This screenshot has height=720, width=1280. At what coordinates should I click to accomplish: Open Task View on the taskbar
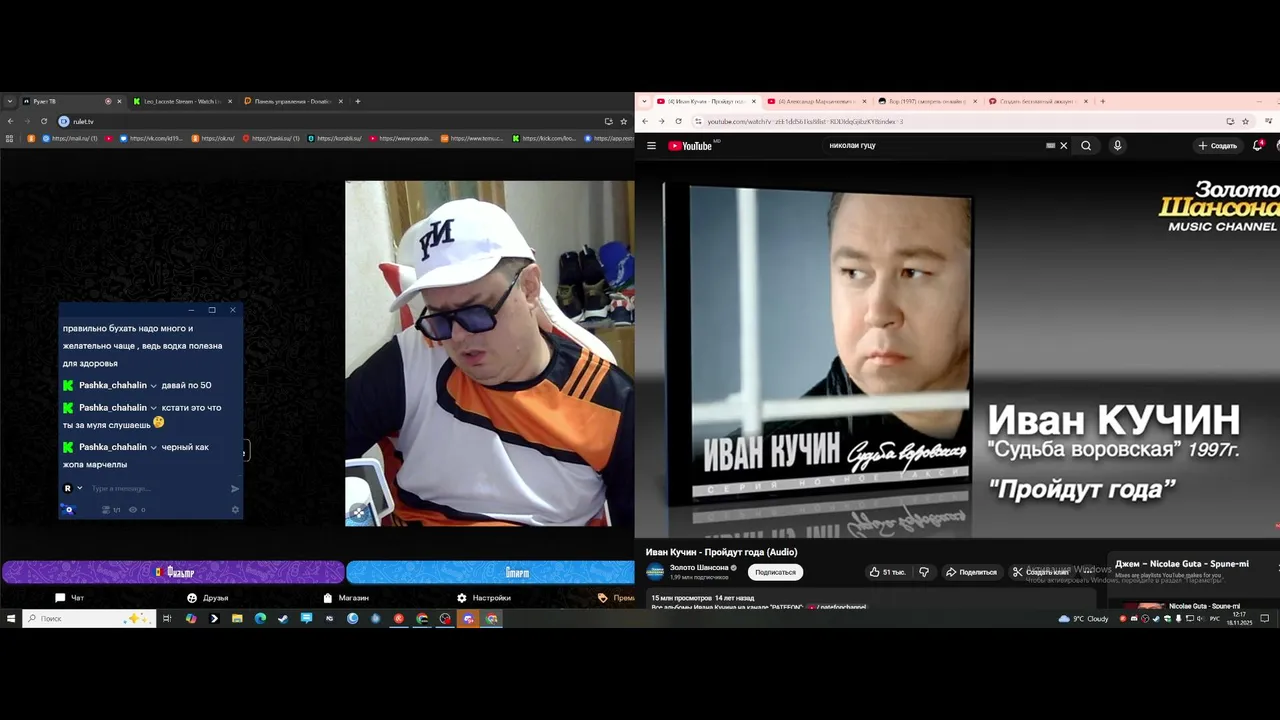[167, 619]
